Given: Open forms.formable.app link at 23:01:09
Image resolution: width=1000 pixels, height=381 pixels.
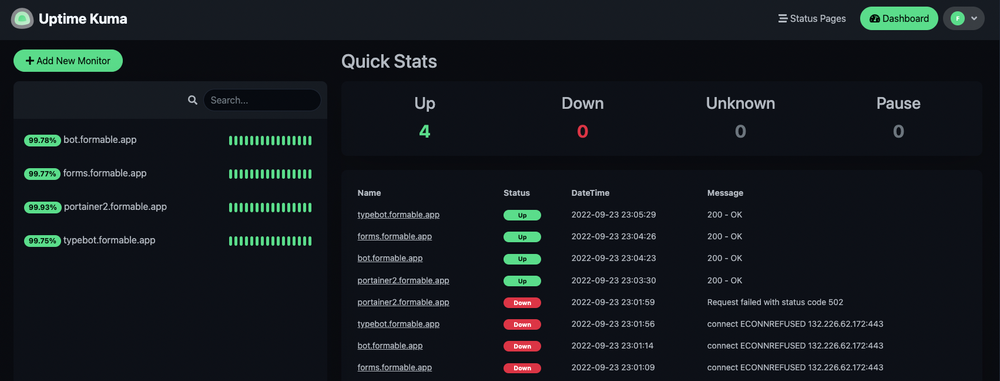Looking at the screenshot, I should pos(395,368).
